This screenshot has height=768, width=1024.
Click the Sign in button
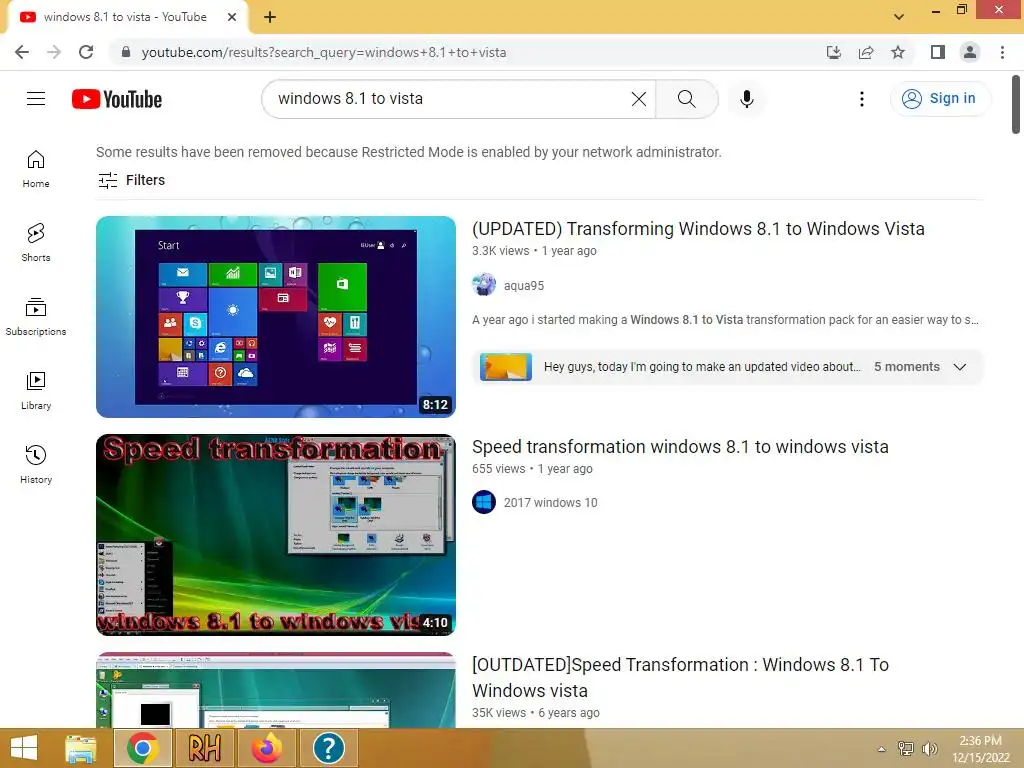[940, 99]
